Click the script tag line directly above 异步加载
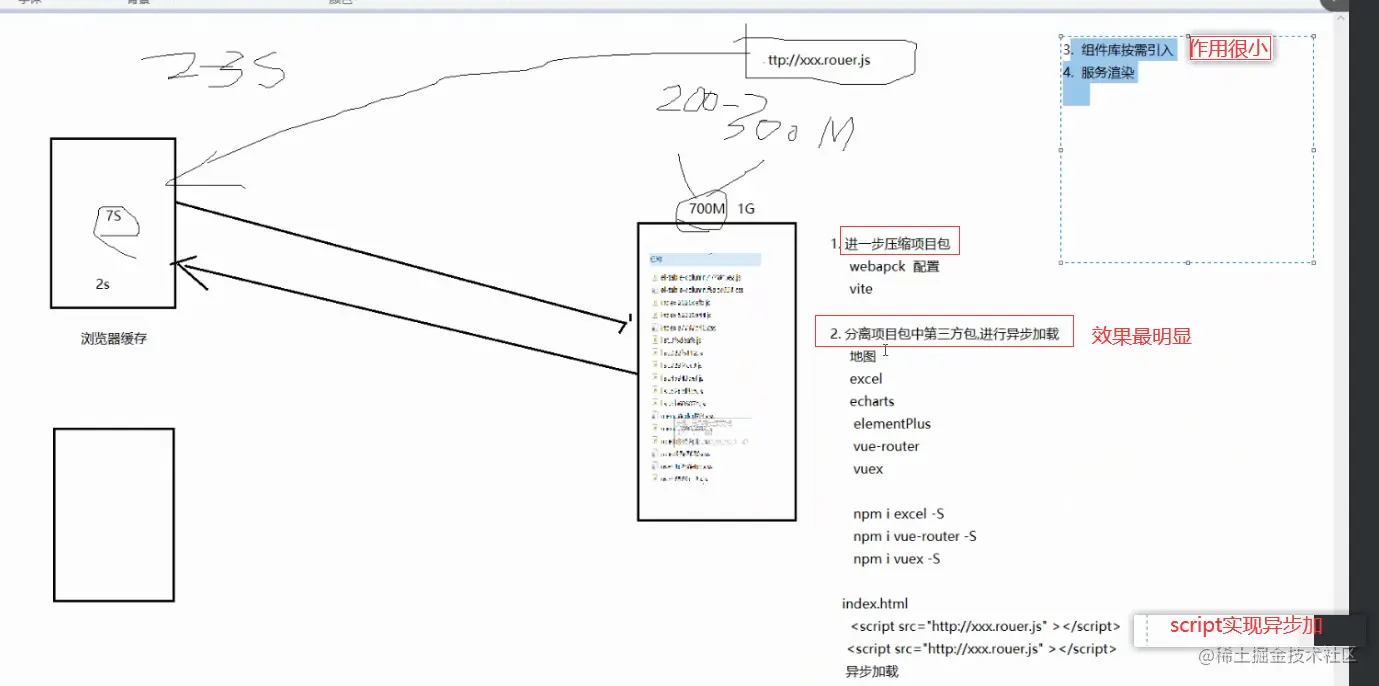This screenshot has height=686, width=1379. click(981, 649)
